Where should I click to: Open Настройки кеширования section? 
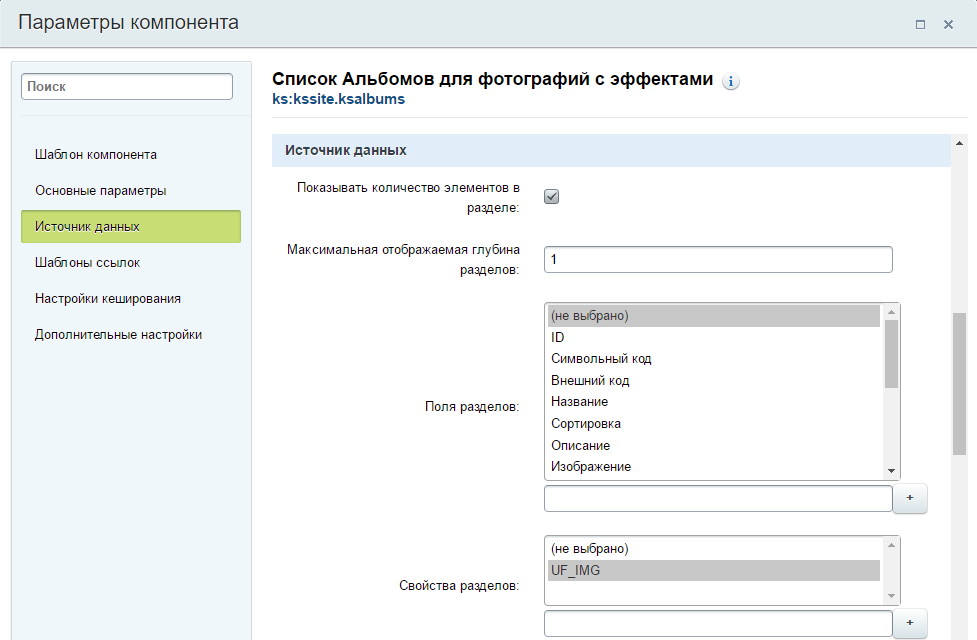pyautogui.click(x=108, y=299)
